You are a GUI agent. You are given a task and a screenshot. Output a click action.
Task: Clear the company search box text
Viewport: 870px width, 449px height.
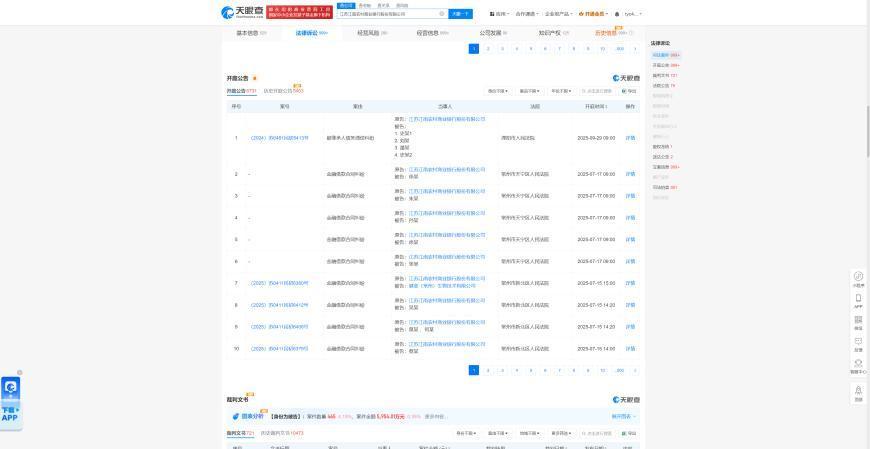coord(442,14)
